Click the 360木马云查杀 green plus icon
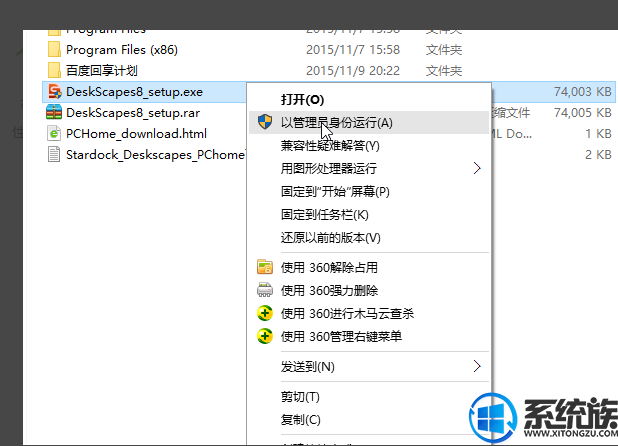Viewport: 618px width, 446px height. tap(265, 313)
